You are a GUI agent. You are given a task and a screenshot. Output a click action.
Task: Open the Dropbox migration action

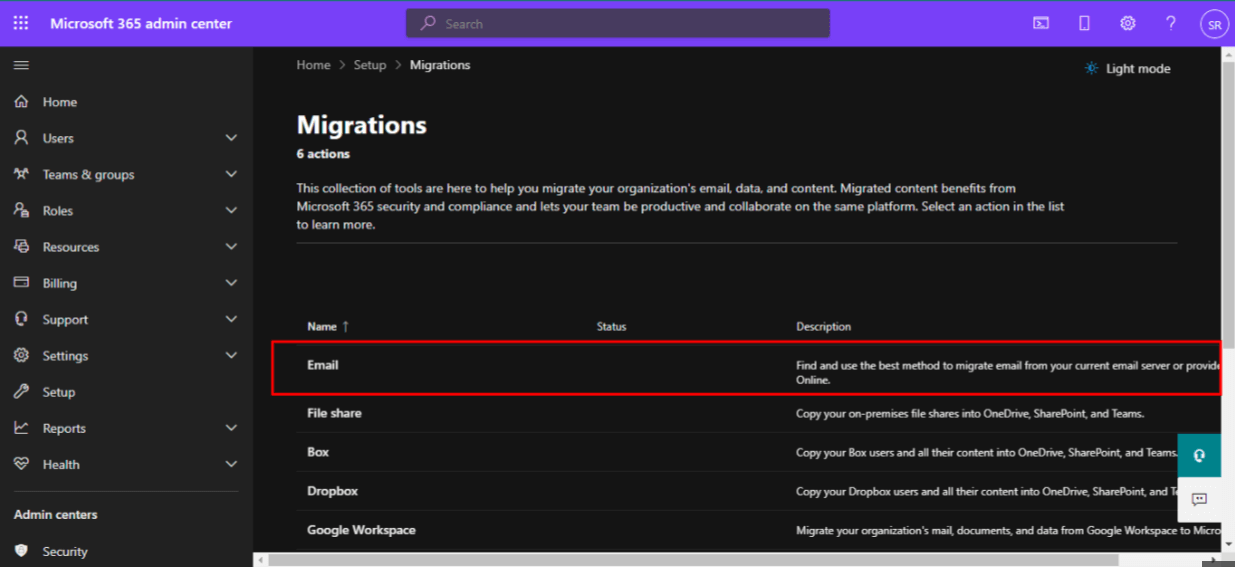point(332,491)
